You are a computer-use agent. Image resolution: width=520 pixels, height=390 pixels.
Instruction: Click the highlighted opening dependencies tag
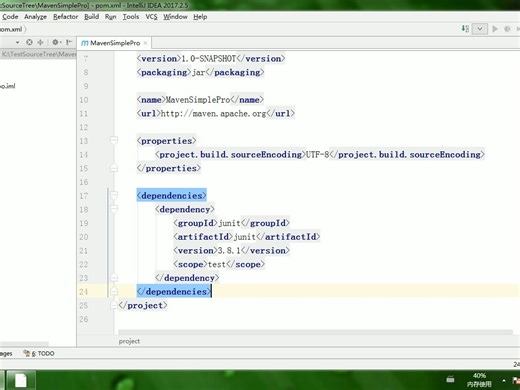[x=172, y=196]
